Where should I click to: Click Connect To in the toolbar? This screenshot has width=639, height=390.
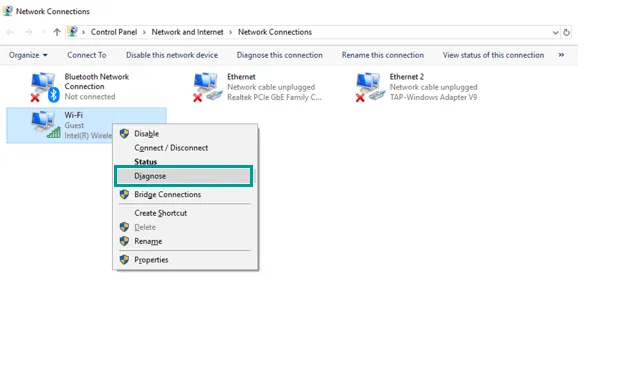[87, 55]
